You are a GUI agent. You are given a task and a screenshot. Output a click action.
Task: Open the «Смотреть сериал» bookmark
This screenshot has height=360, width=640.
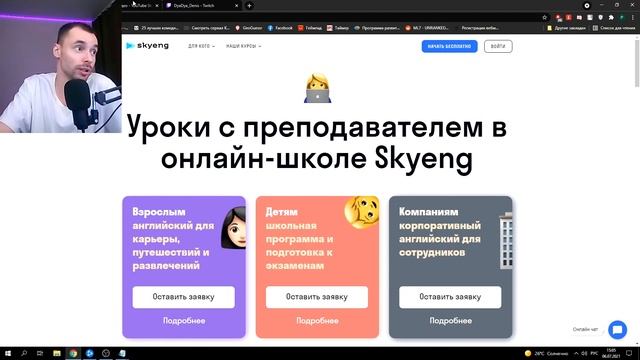coord(207,28)
